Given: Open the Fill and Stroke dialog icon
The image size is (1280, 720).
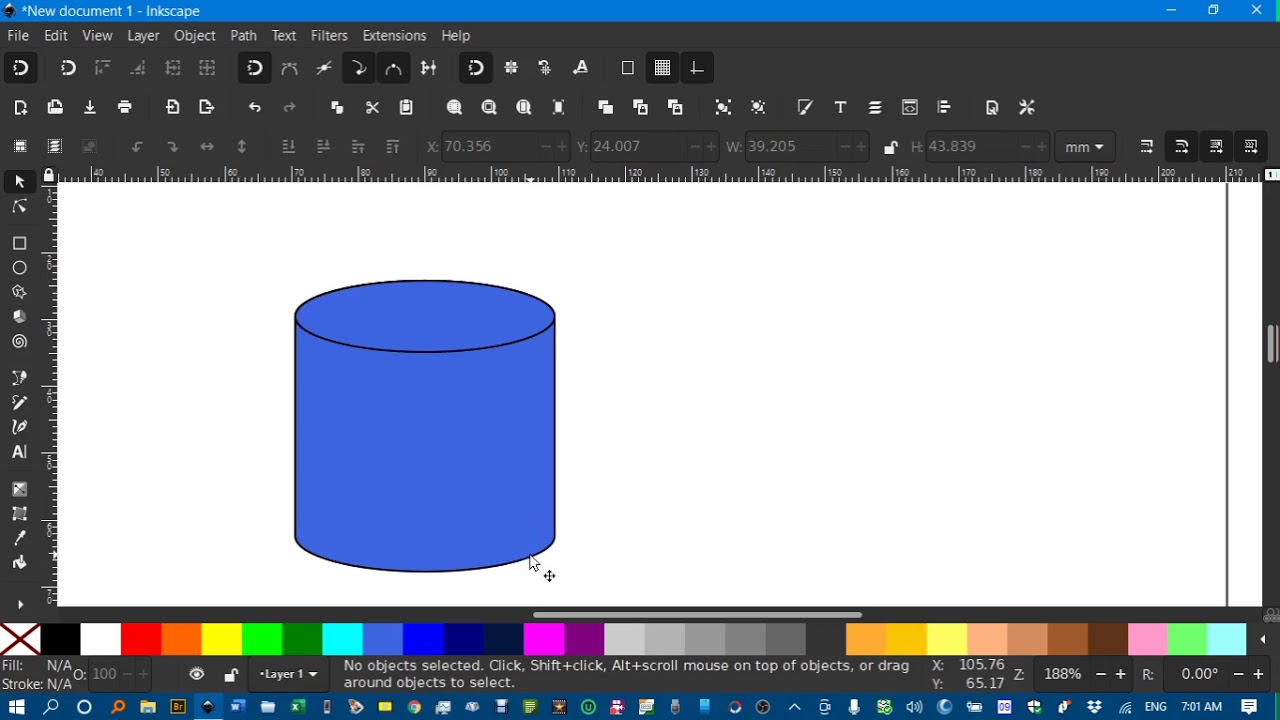Looking at the screenshot, I should 805,108.
